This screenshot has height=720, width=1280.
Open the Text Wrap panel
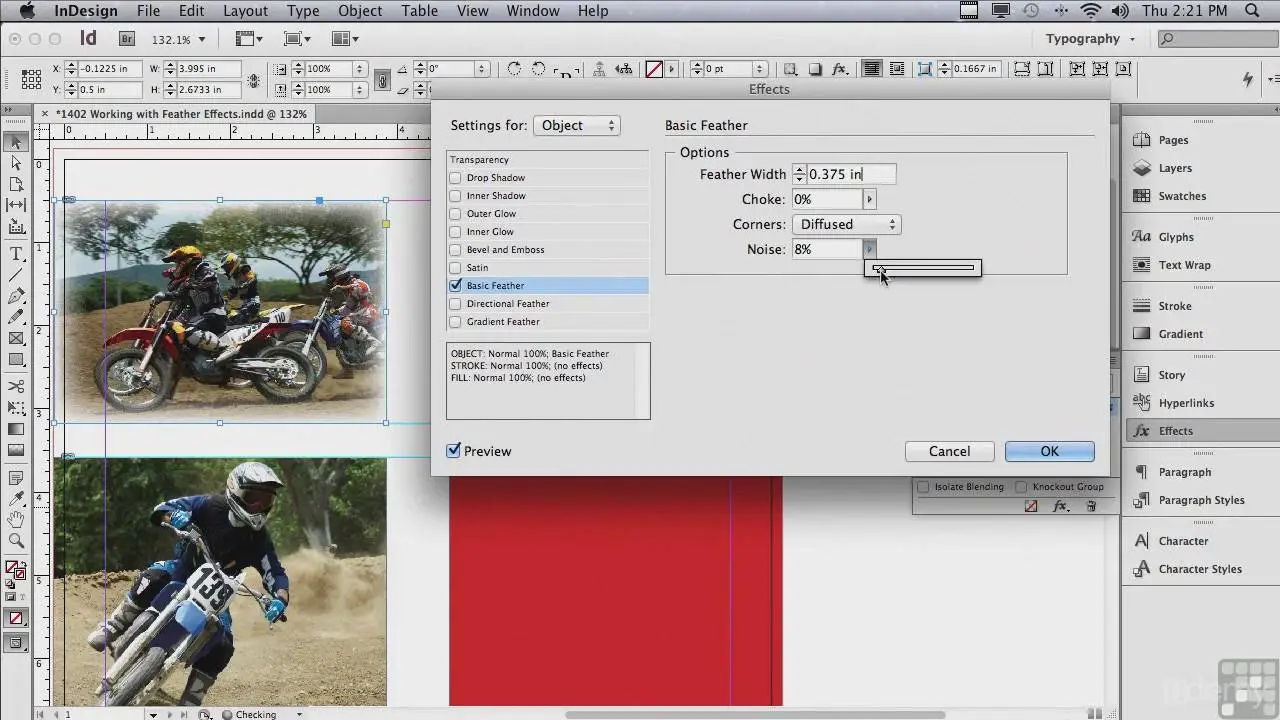[x=1183, y=265]
